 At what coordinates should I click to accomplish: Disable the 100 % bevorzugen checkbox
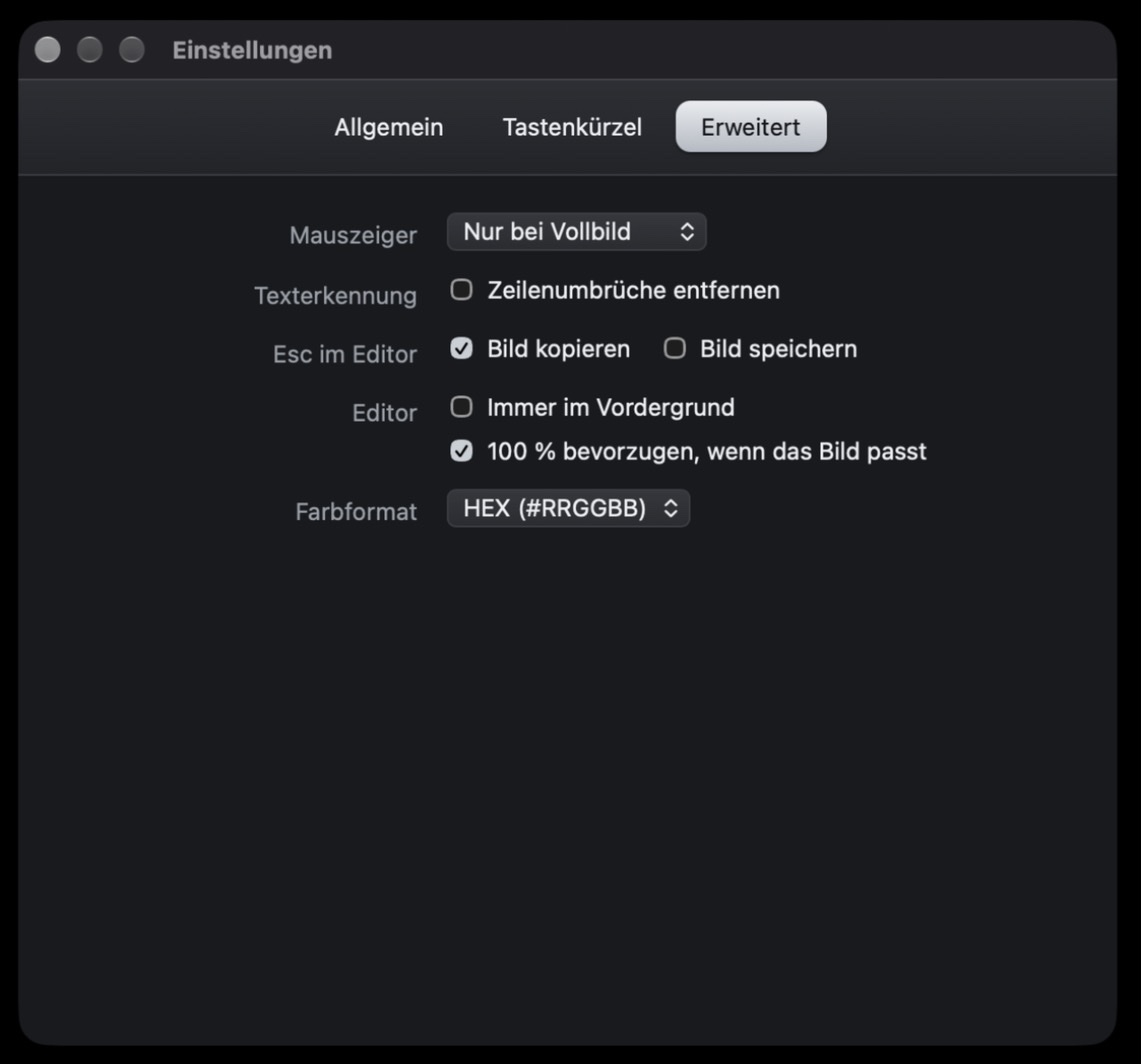461,452
